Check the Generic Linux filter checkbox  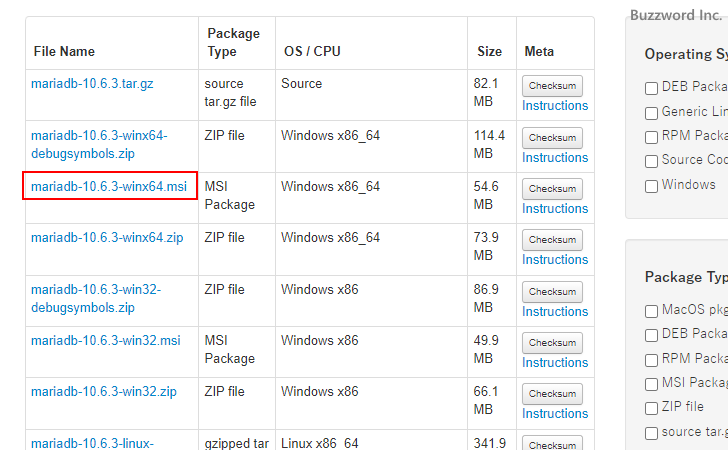coord(652,113)
